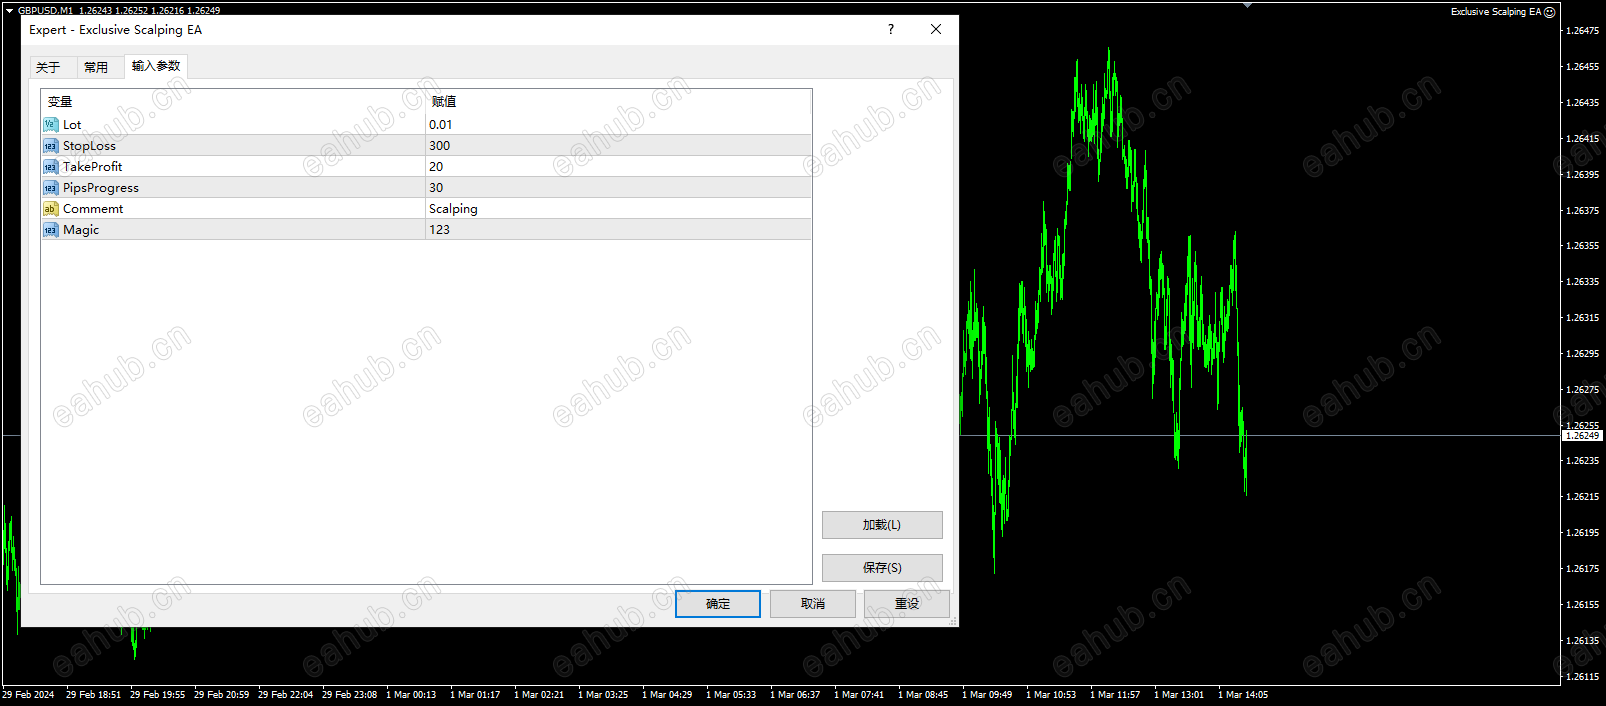This screenshot has width=1606, height=706.
Task: Click the 加载(L) button
Action: pos(882,525)
